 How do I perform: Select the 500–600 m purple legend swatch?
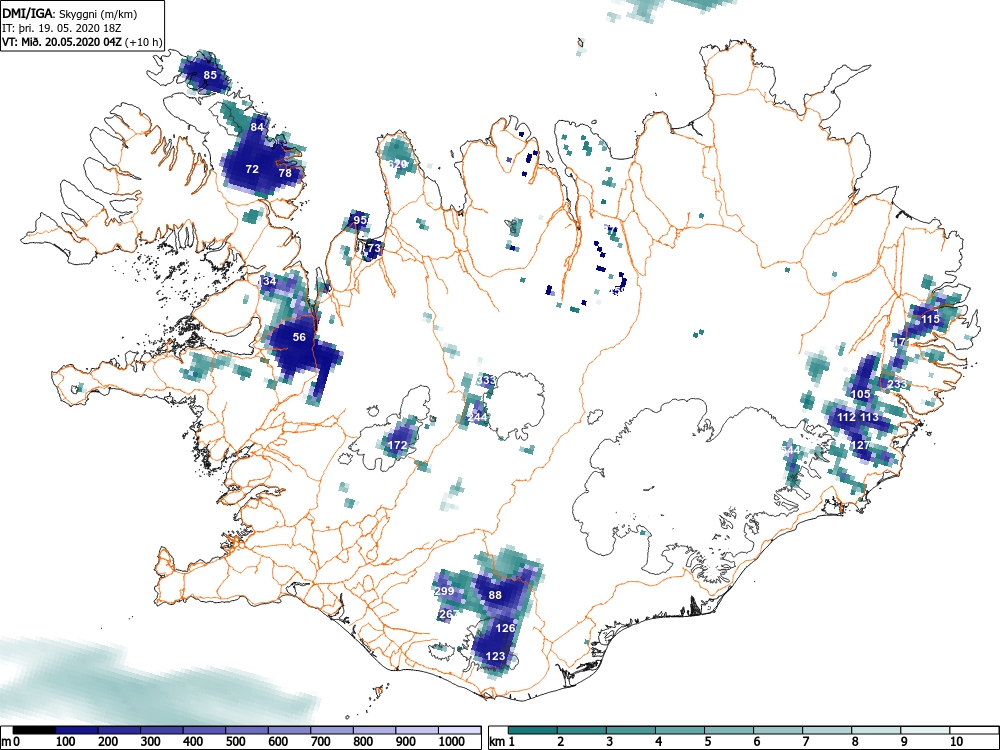247,730
